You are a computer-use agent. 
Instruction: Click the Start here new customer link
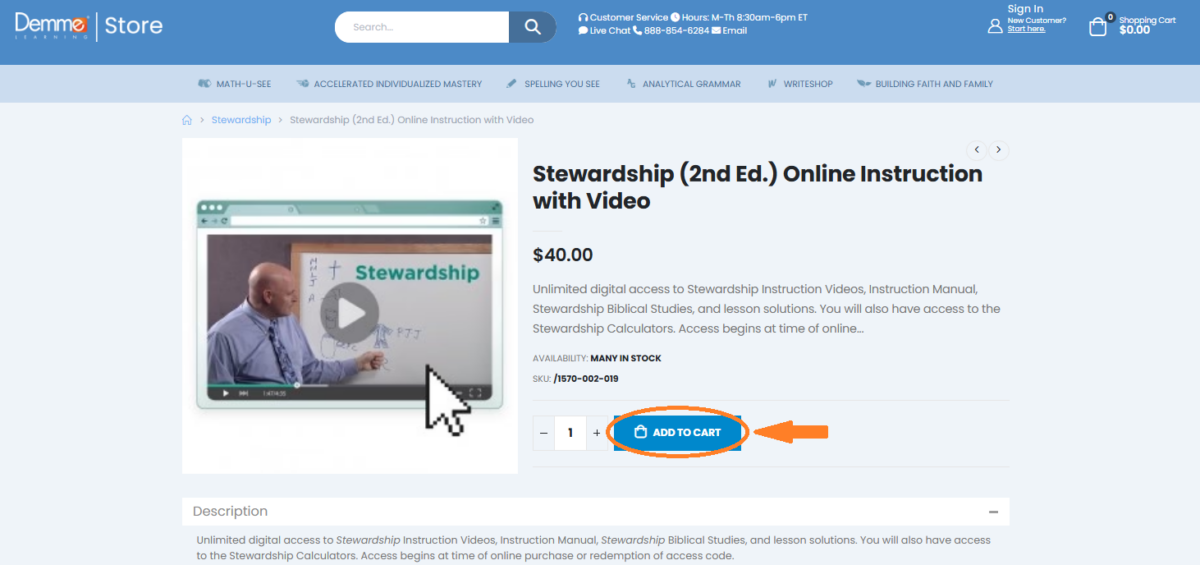[1026, 29]
